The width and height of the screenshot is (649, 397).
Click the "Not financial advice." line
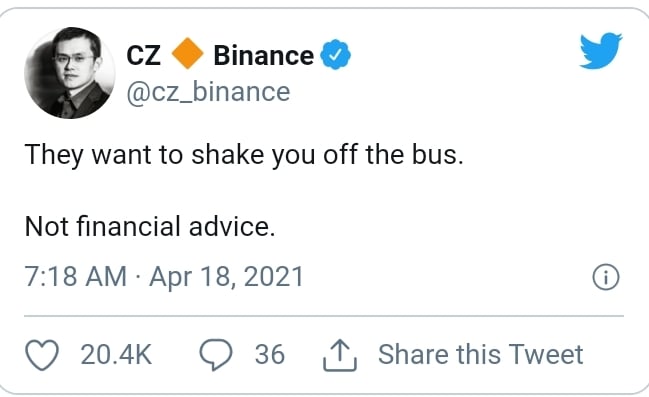(150, 226)
